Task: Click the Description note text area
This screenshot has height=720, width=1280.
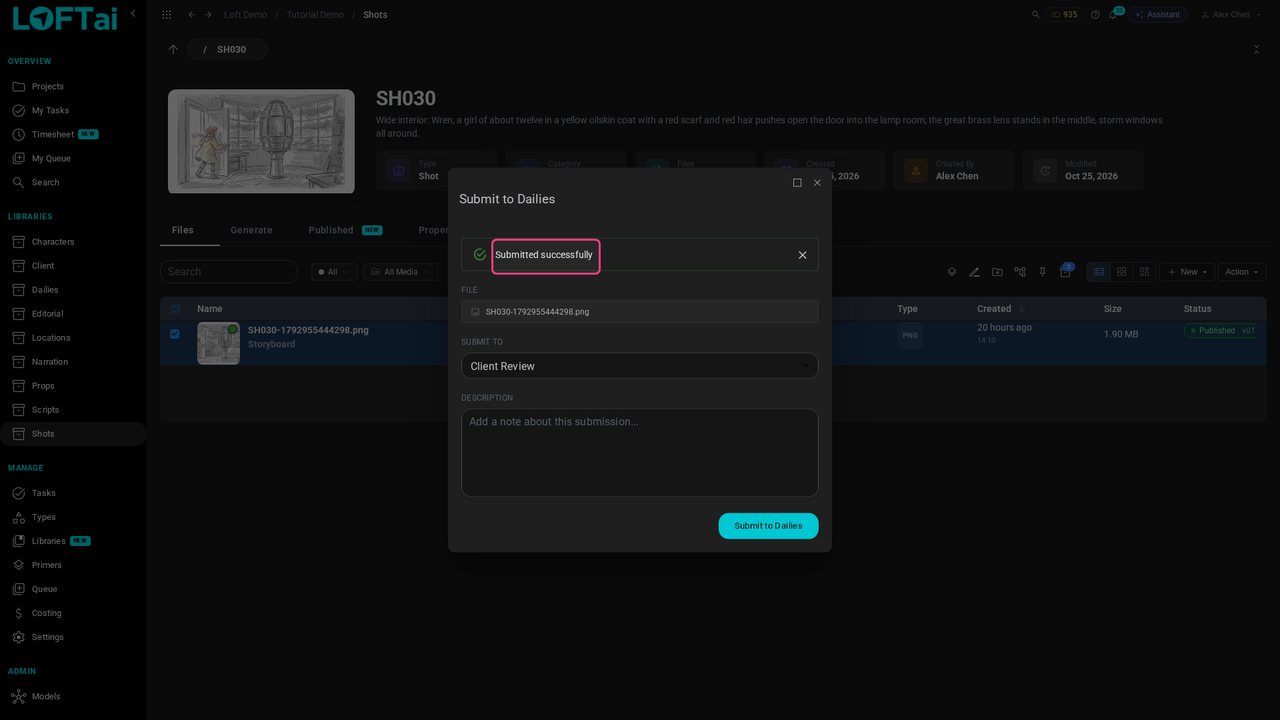Action: 640,452
